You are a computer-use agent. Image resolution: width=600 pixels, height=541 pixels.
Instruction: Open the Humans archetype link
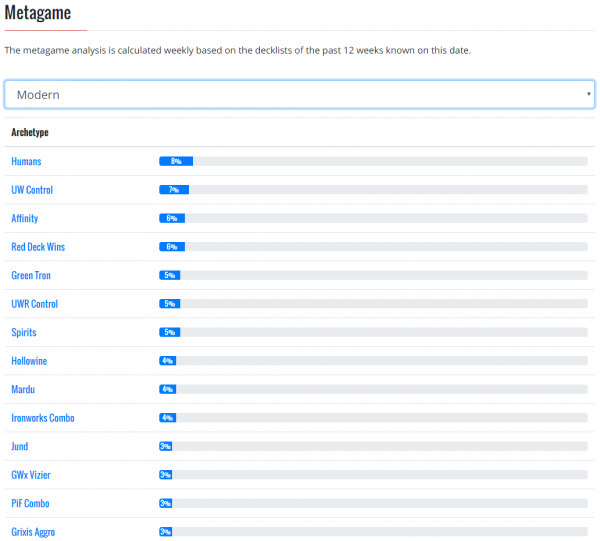tap(26, 161)
